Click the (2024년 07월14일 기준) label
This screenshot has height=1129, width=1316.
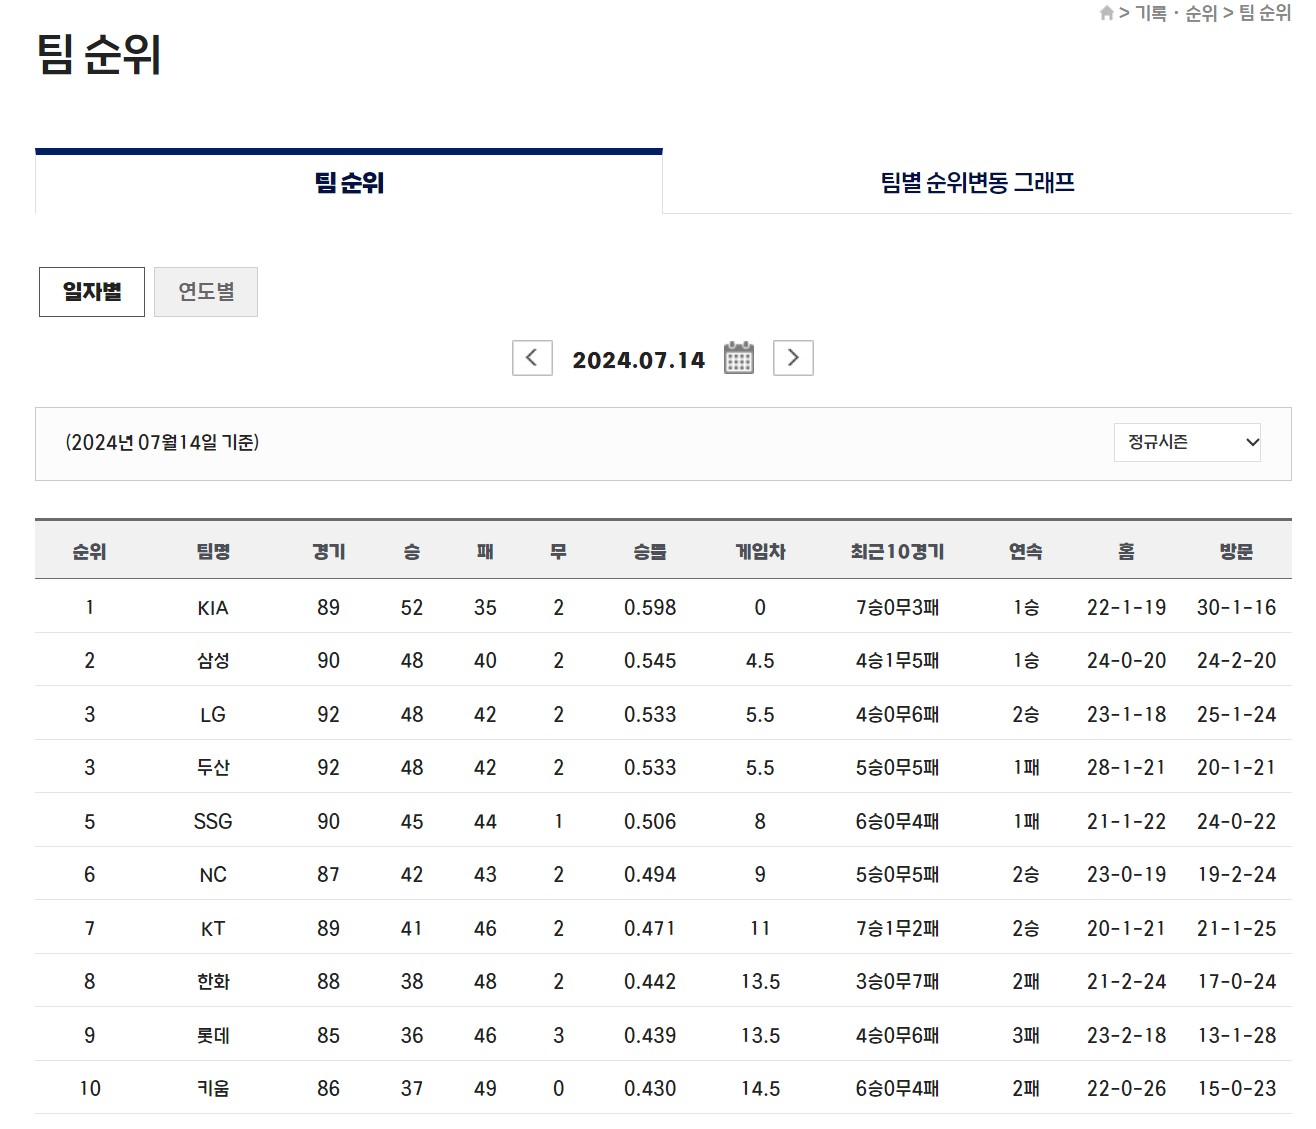162,442
